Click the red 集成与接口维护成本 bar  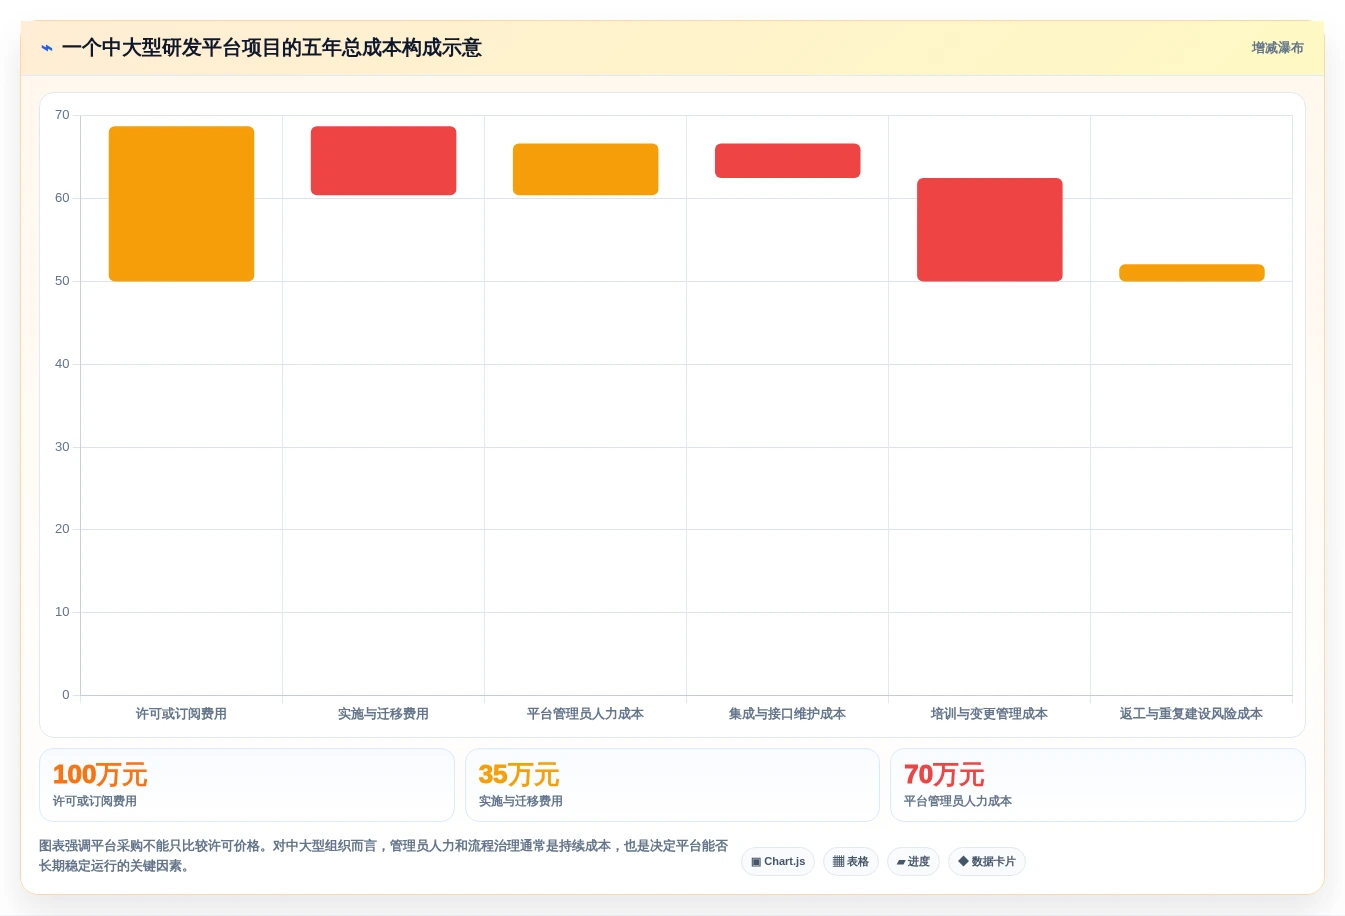click(787, 161)
